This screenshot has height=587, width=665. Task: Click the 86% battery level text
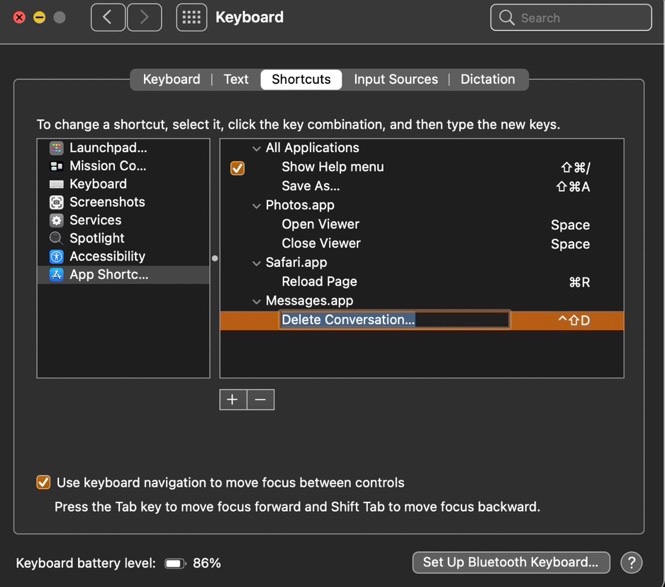[x=207, y=563]
